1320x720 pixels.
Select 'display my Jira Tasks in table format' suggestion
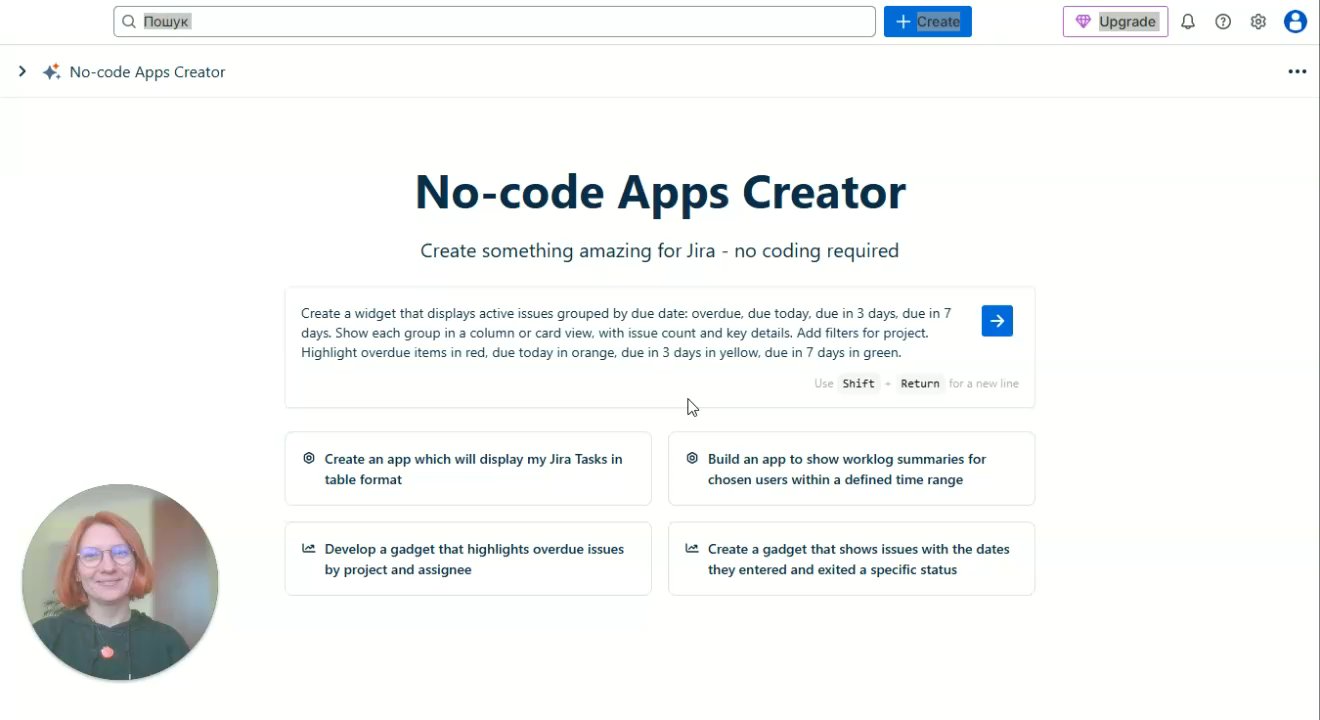pyautogui.click(x=468, y=469)
